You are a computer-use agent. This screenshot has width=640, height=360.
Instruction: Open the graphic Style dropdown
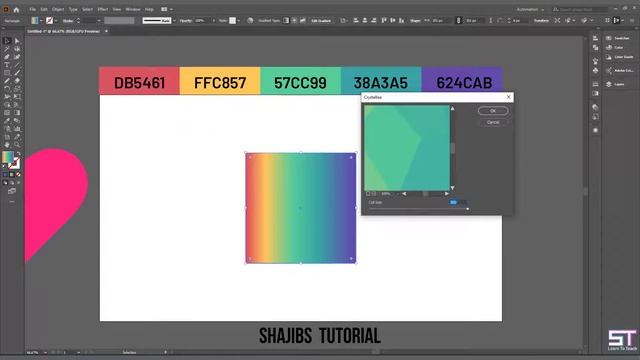click(x=239, y=20)
